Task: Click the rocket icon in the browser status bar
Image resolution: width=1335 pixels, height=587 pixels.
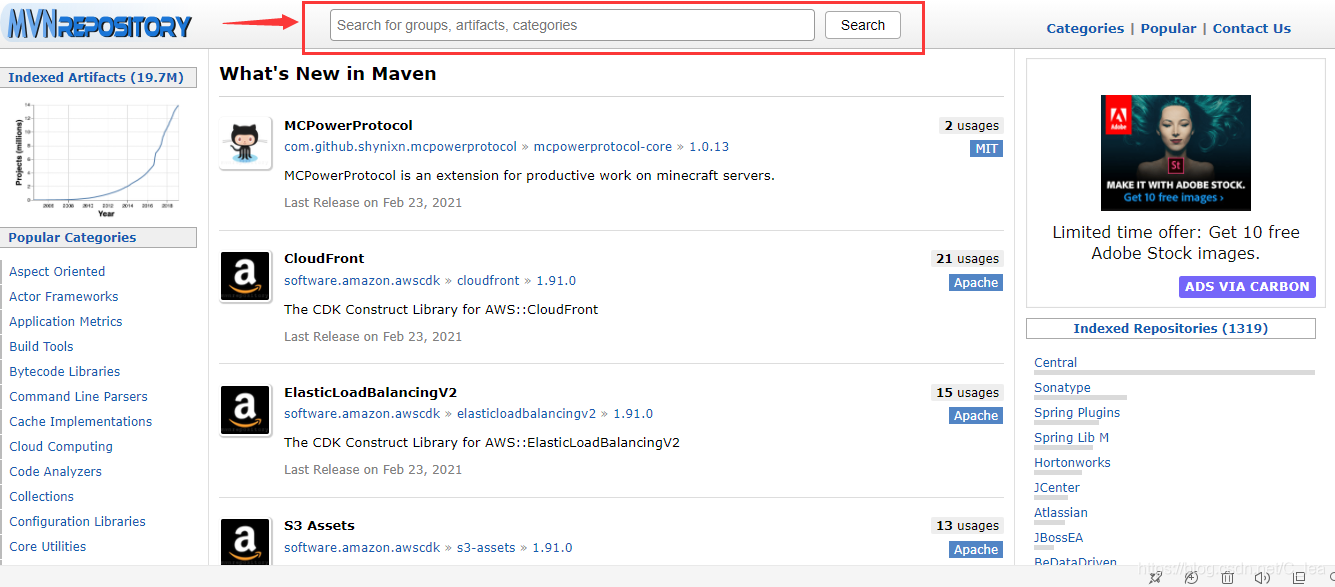Action: point(1156,577)
